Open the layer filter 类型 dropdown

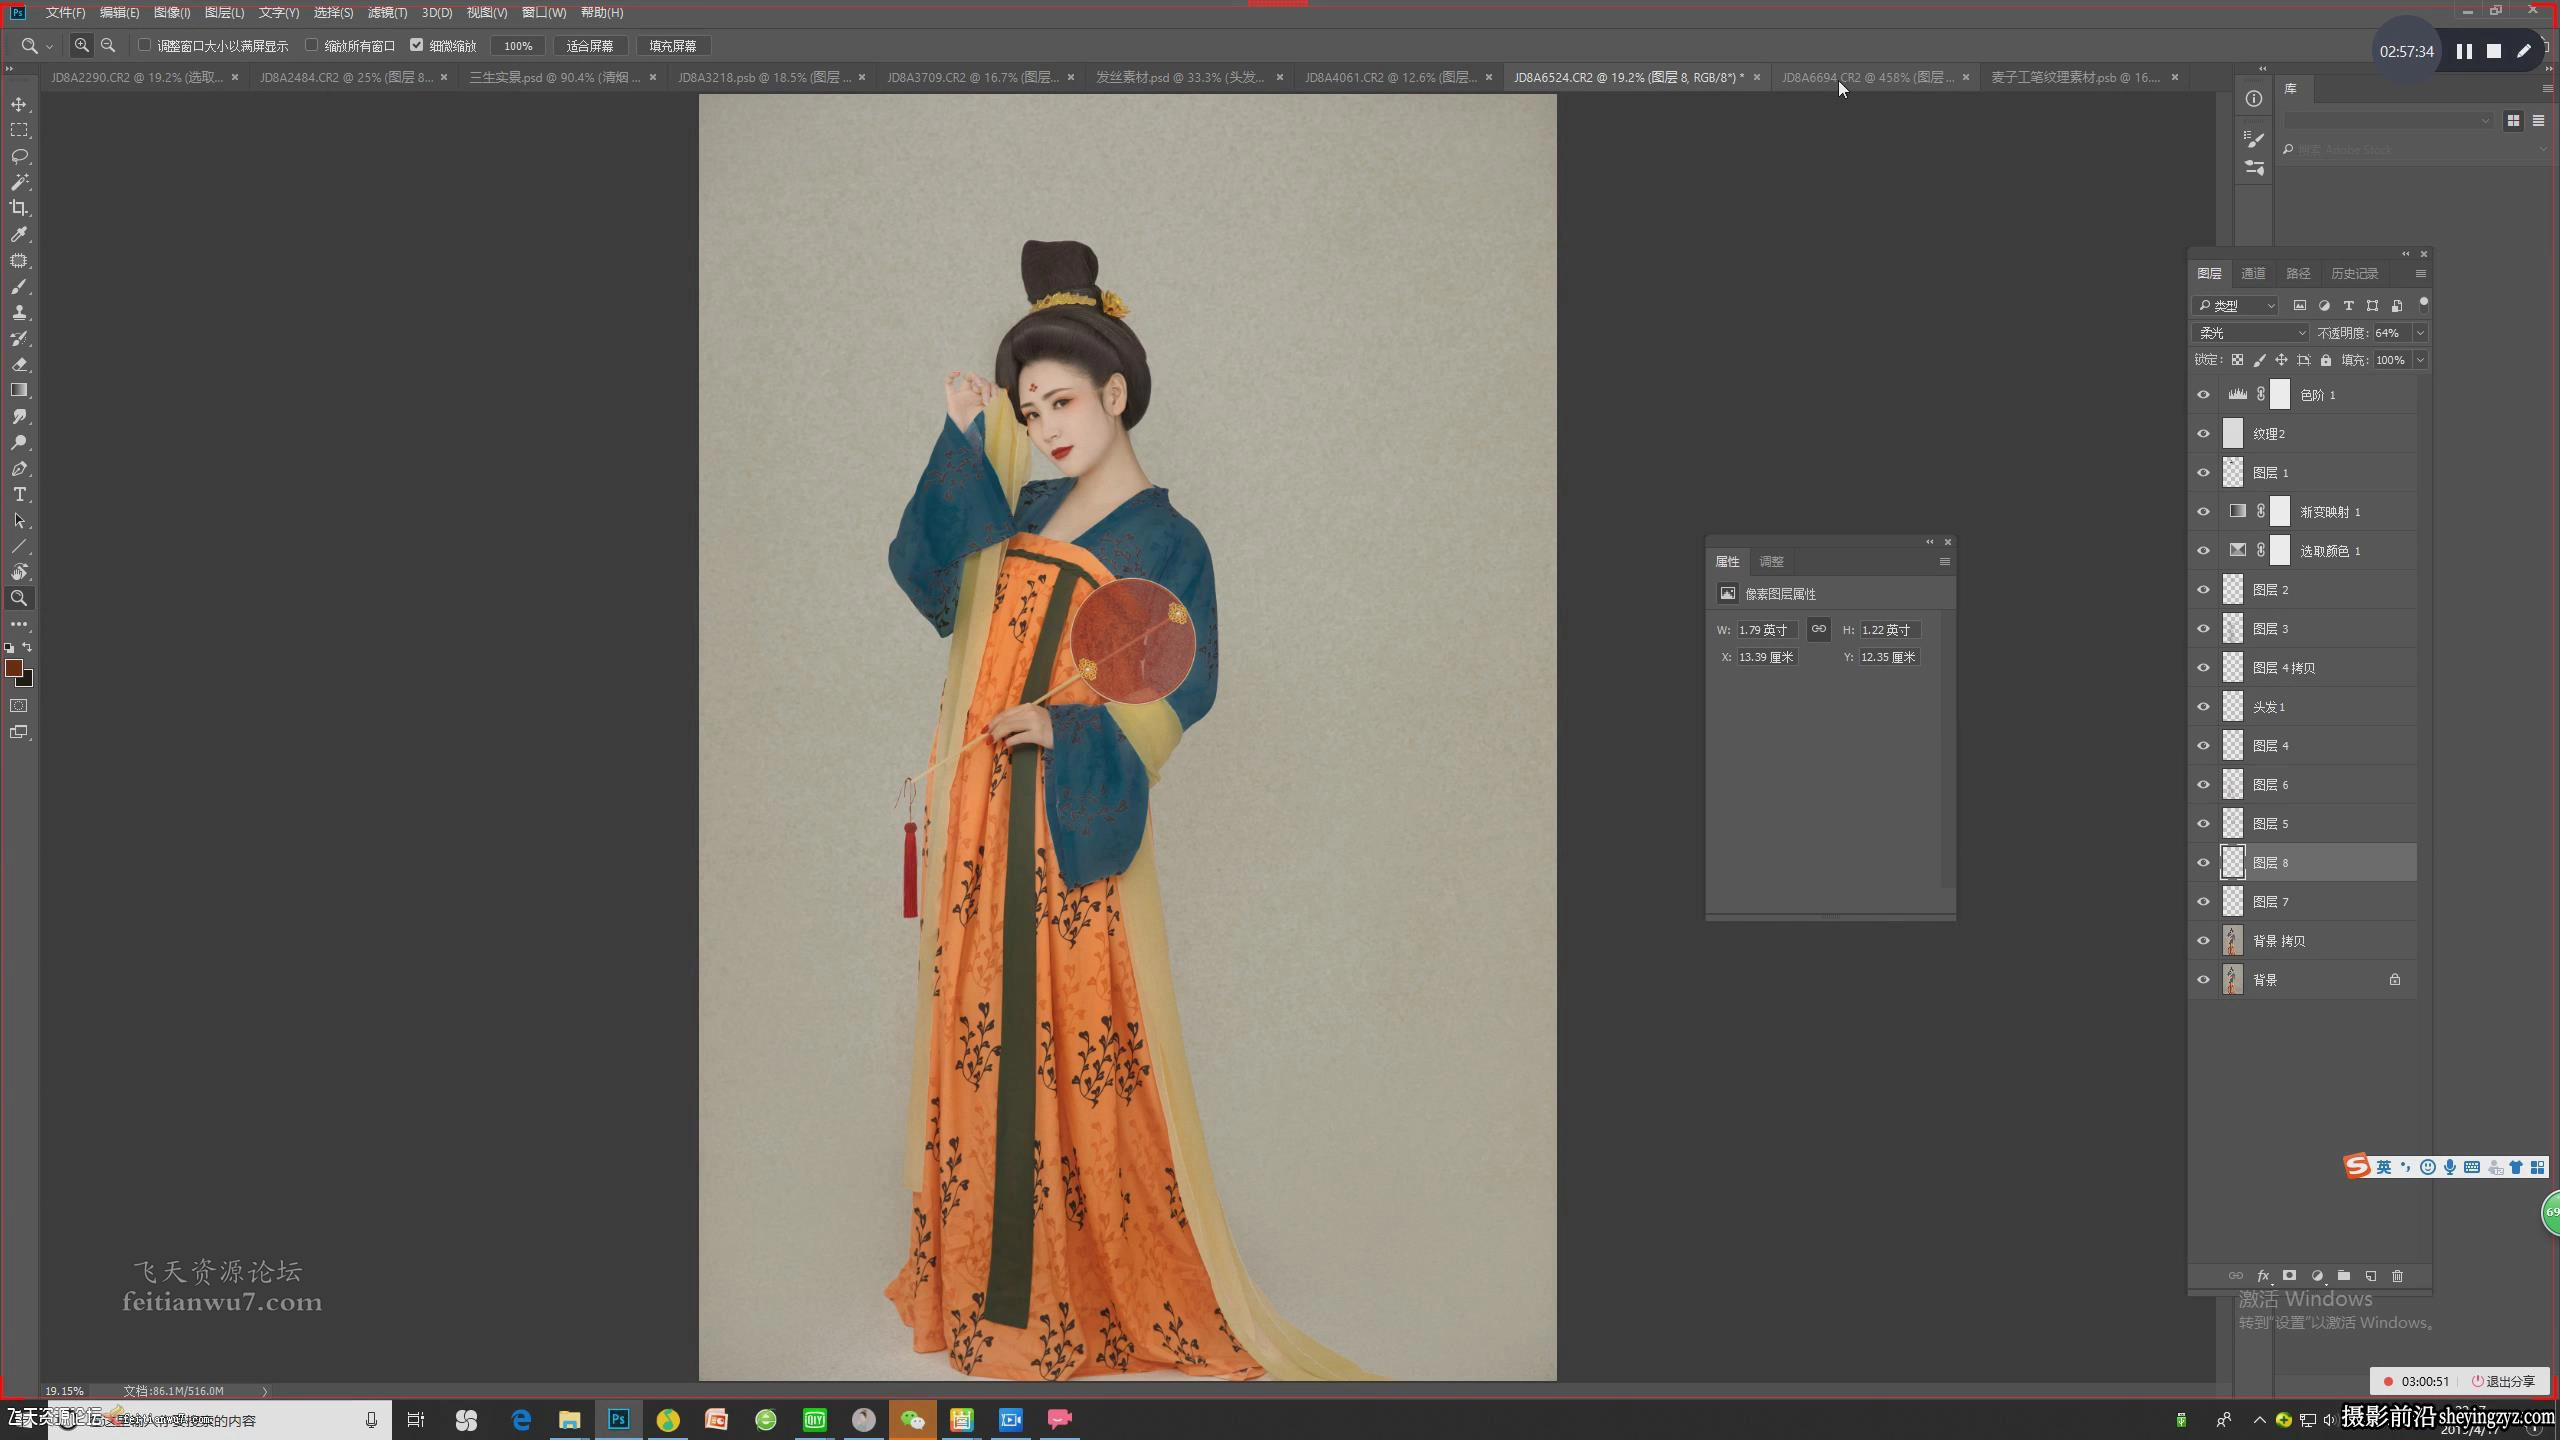[2235, 305]
